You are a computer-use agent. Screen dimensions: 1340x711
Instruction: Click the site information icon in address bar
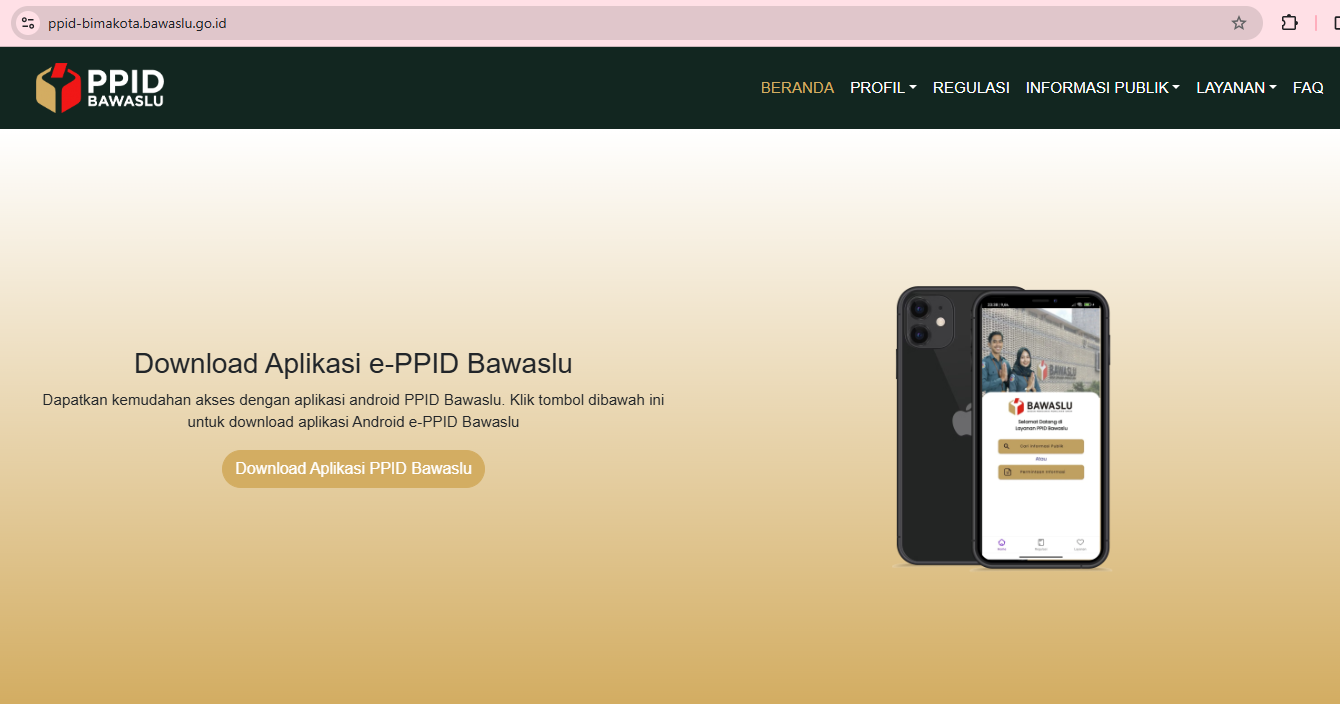tap(27, 22)
